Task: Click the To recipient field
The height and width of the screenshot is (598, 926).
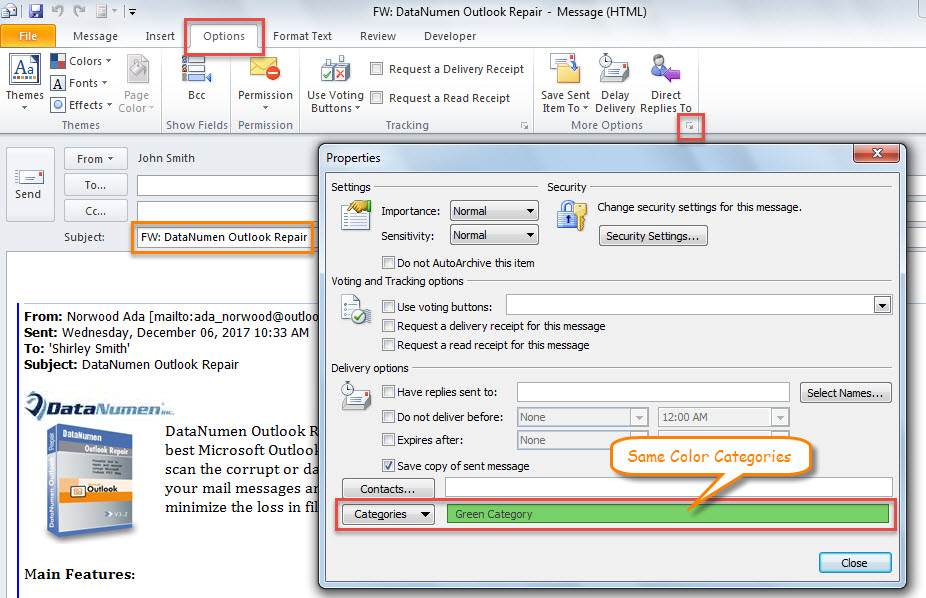Action: tap(228, 185)
